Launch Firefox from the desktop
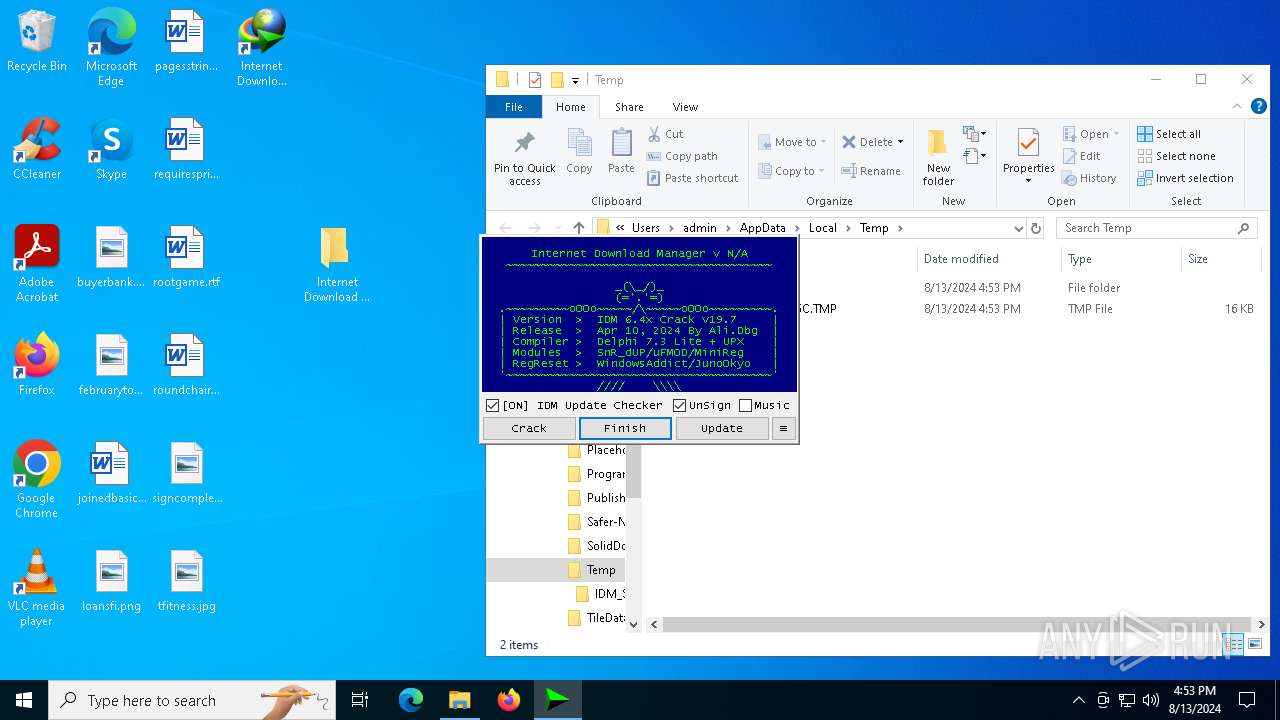The image size is (1280, 720). [37, 365]
